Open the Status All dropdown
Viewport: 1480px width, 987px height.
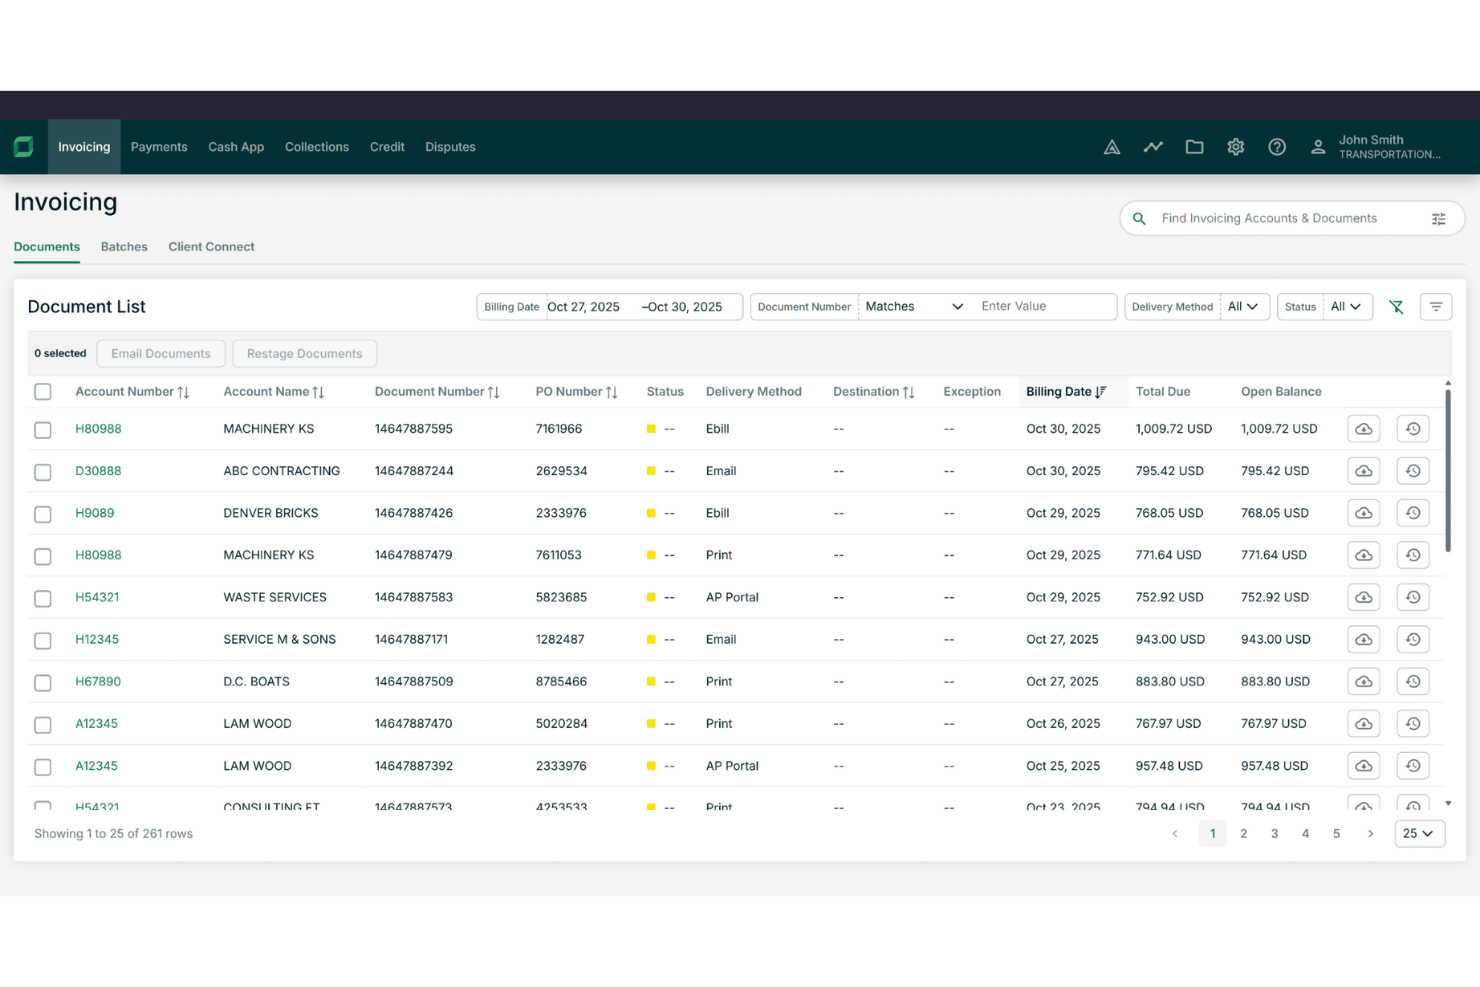click(x=1347, y=307)
